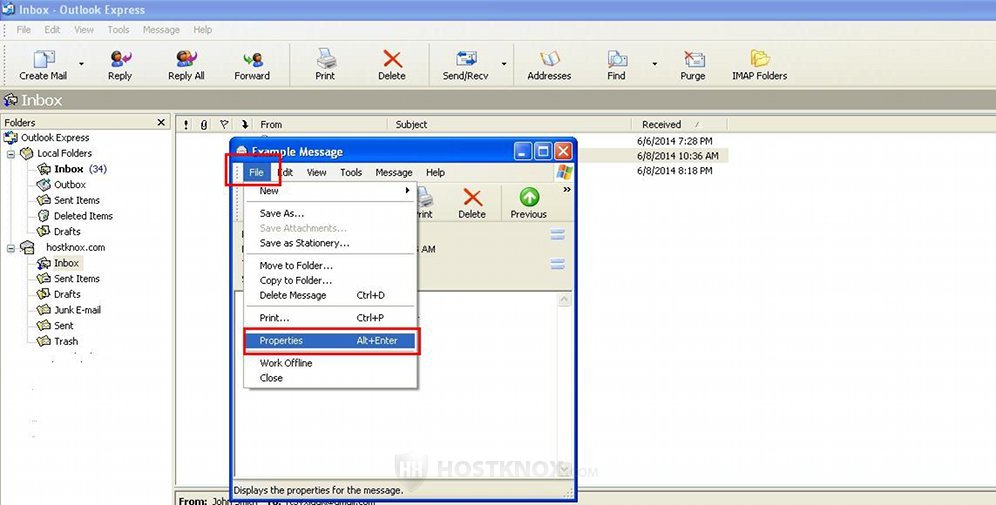
Task: Click Delete in Example Message window toolbar
Action: [472, 203]
